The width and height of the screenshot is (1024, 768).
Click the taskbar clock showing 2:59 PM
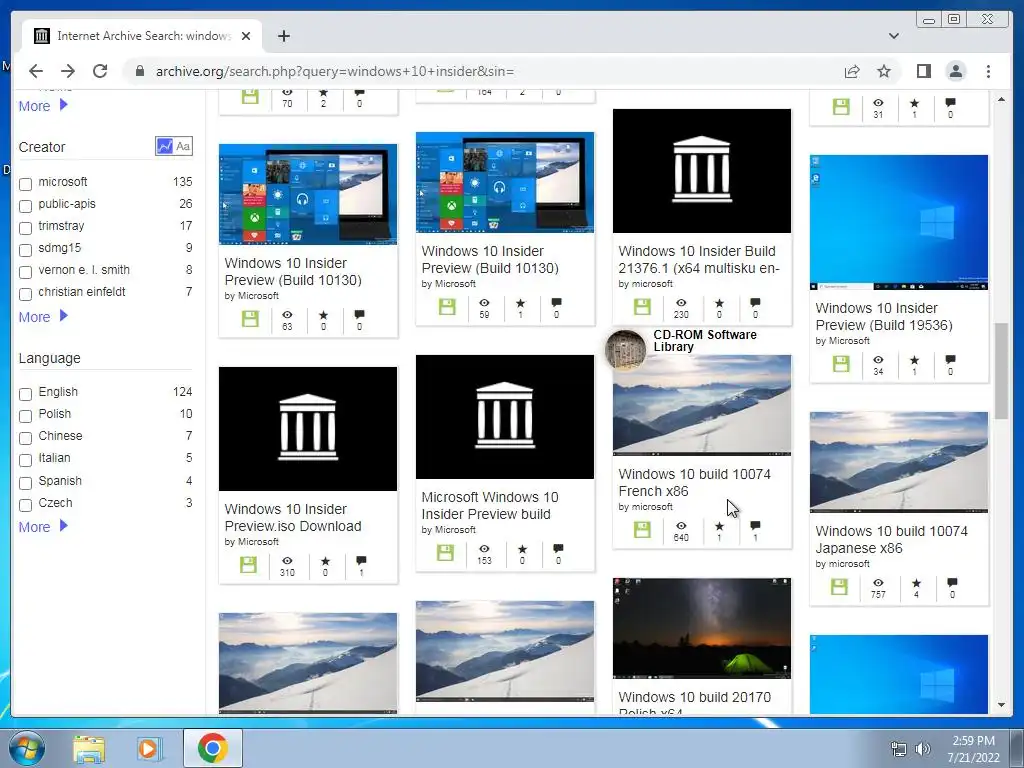coord(973,749)
